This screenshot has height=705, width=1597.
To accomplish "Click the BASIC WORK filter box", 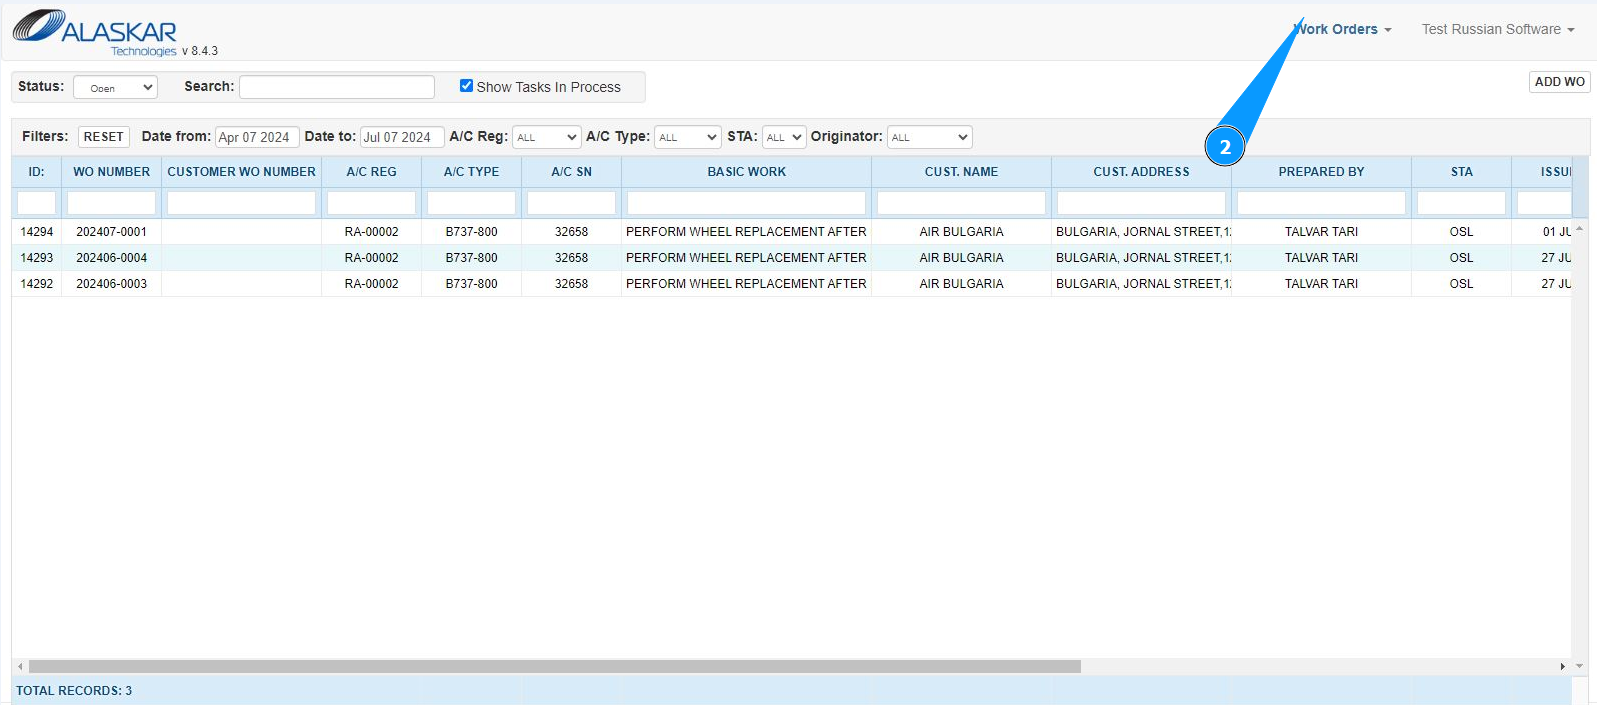I will pyautogui.click(x=747, y=203).
